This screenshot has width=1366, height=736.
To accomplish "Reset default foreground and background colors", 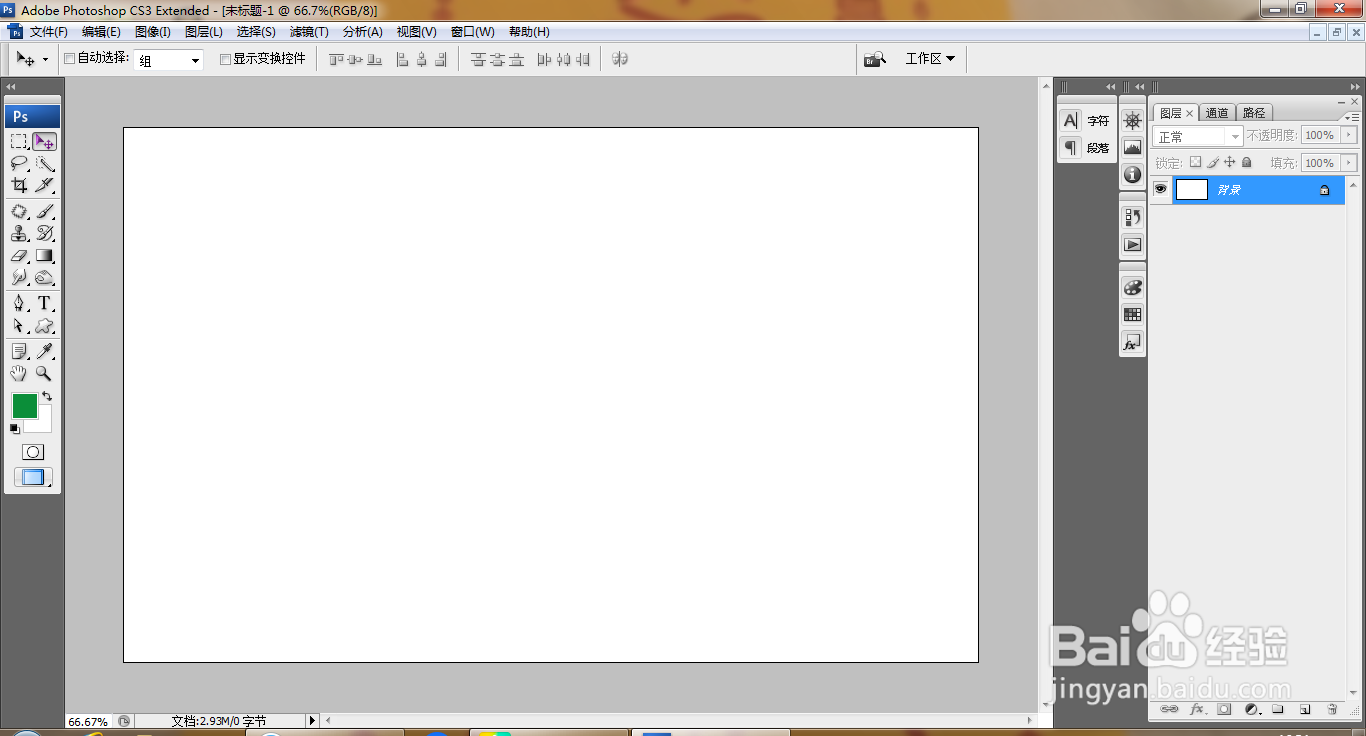I will click(14, 429).
